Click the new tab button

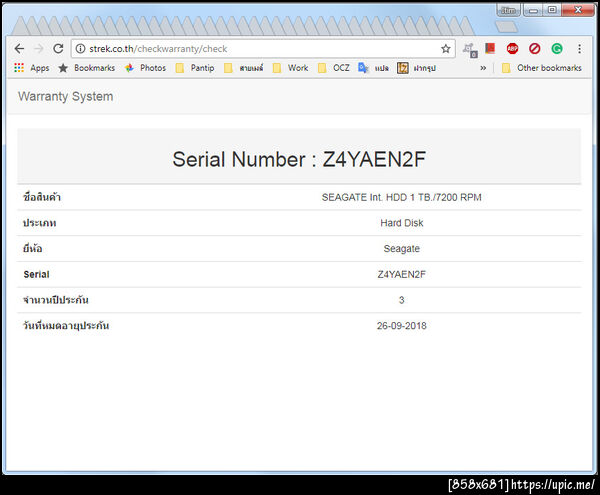point(506,27)
